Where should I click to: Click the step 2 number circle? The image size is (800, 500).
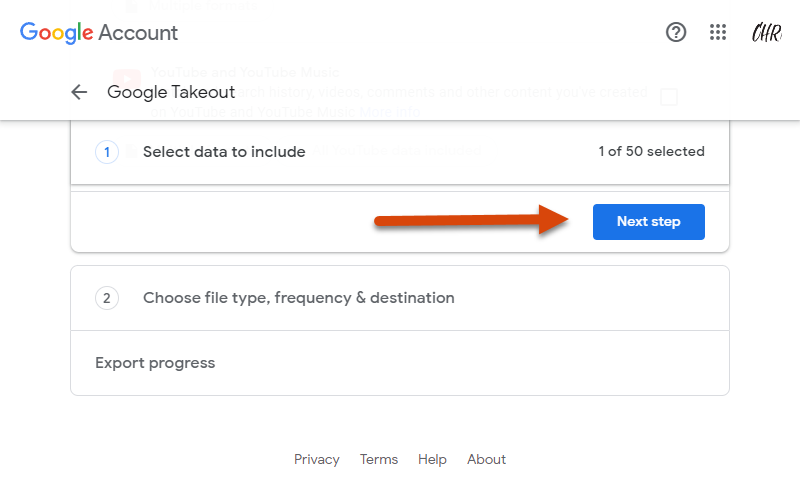107,298
